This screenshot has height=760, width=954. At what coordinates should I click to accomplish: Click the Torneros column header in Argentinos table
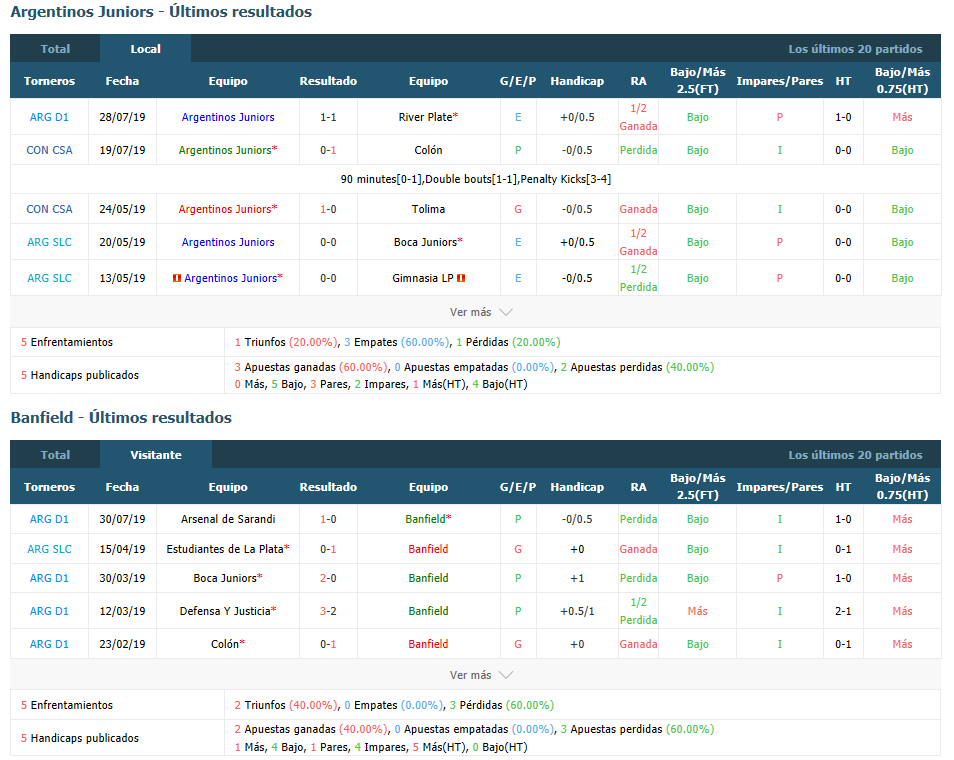point(49,81)
